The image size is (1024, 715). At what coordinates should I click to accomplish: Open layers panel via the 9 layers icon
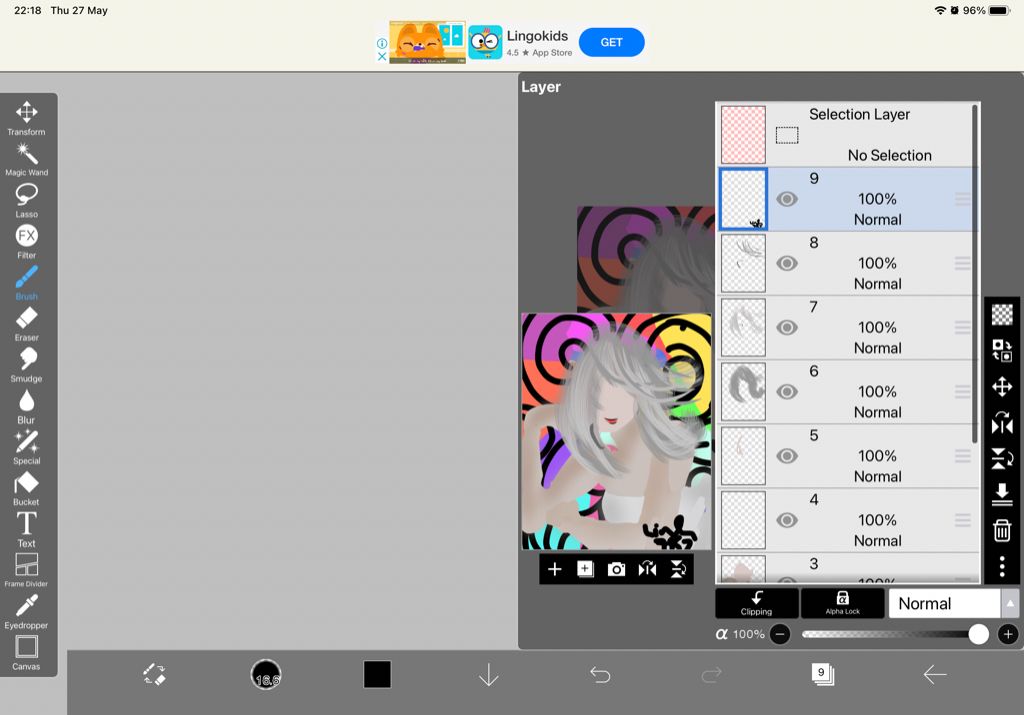coord(823,674)
